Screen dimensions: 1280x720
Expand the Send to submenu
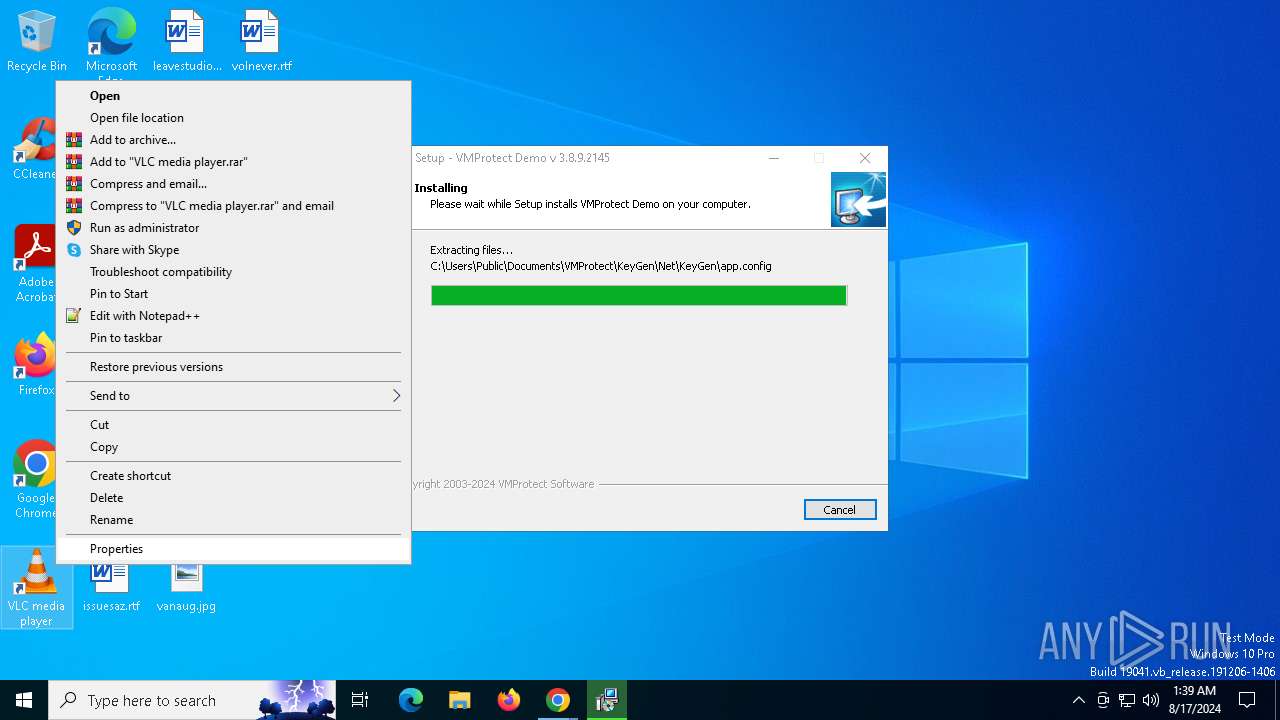(233, 396)
